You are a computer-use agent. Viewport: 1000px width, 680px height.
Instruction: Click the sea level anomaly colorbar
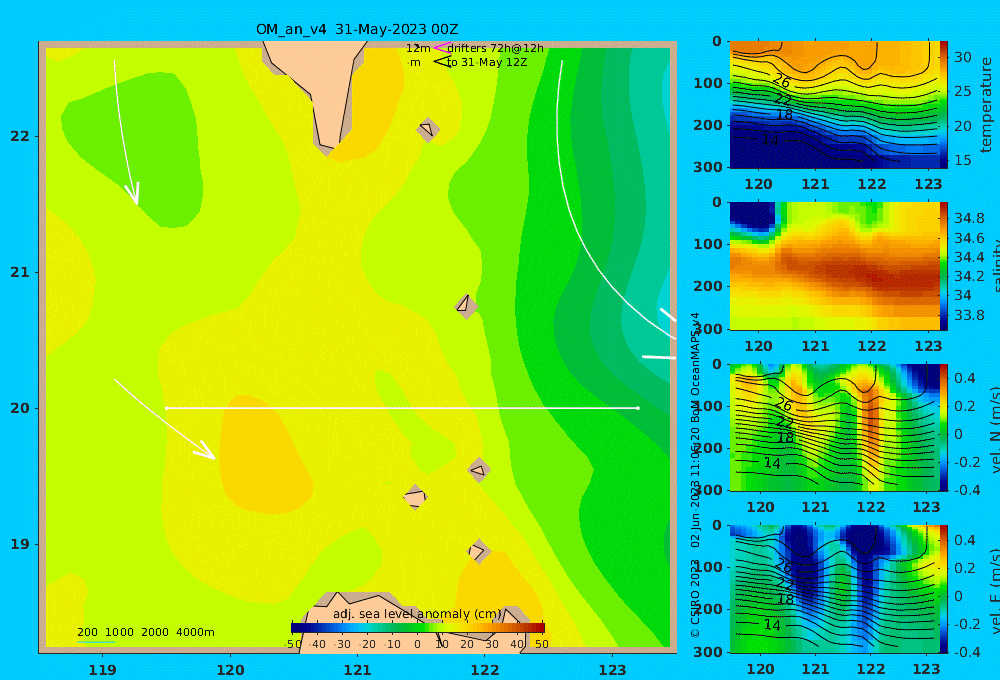point(418,628)
